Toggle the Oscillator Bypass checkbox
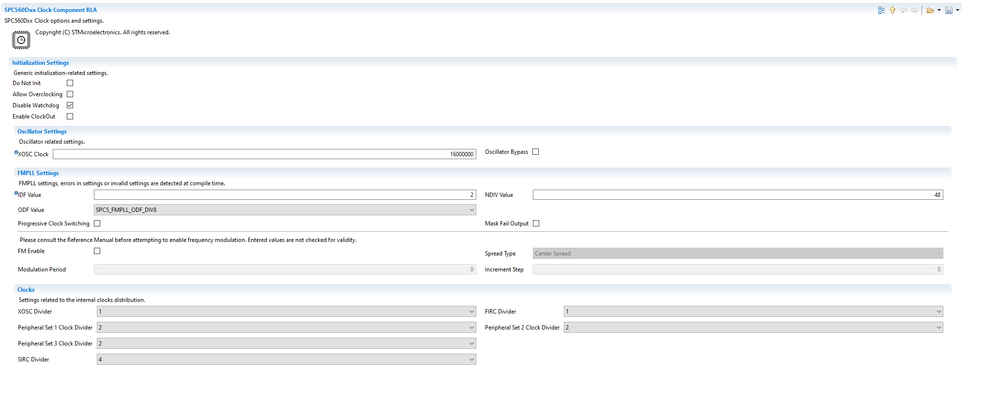Viewport: 999px width, 418px height. click(536, 152)
